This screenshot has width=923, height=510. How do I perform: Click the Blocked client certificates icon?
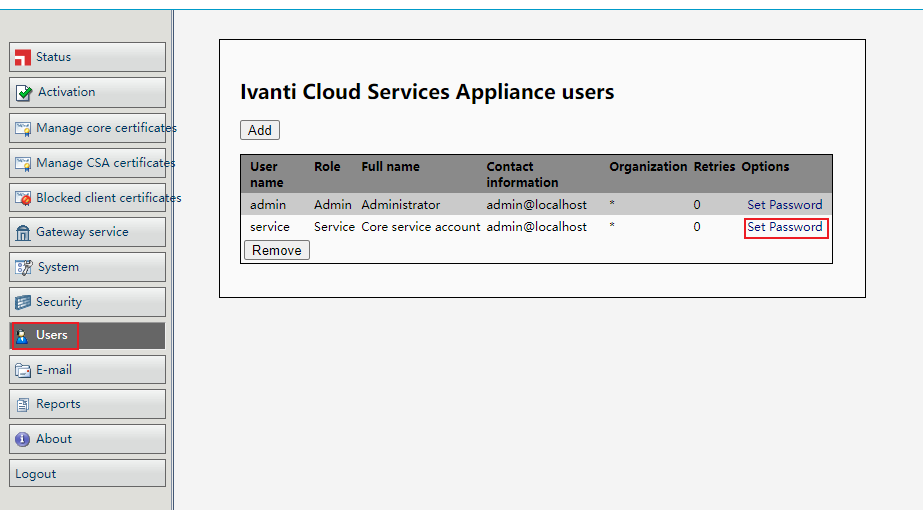coord(23,198)
